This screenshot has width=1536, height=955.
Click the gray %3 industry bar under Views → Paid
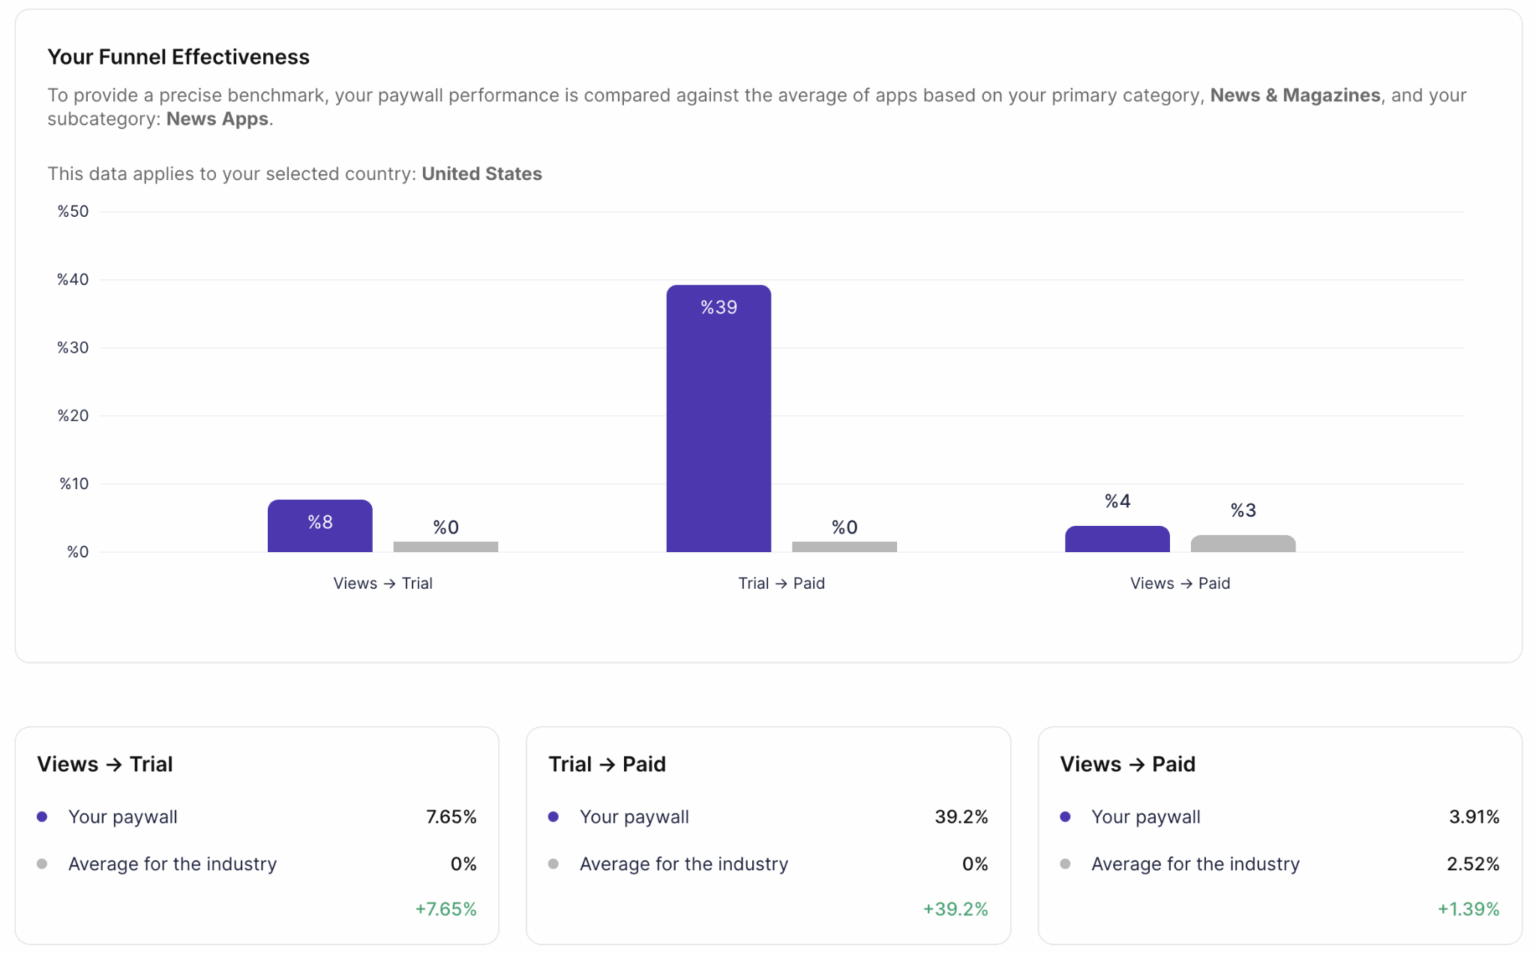pos(1243,542)
